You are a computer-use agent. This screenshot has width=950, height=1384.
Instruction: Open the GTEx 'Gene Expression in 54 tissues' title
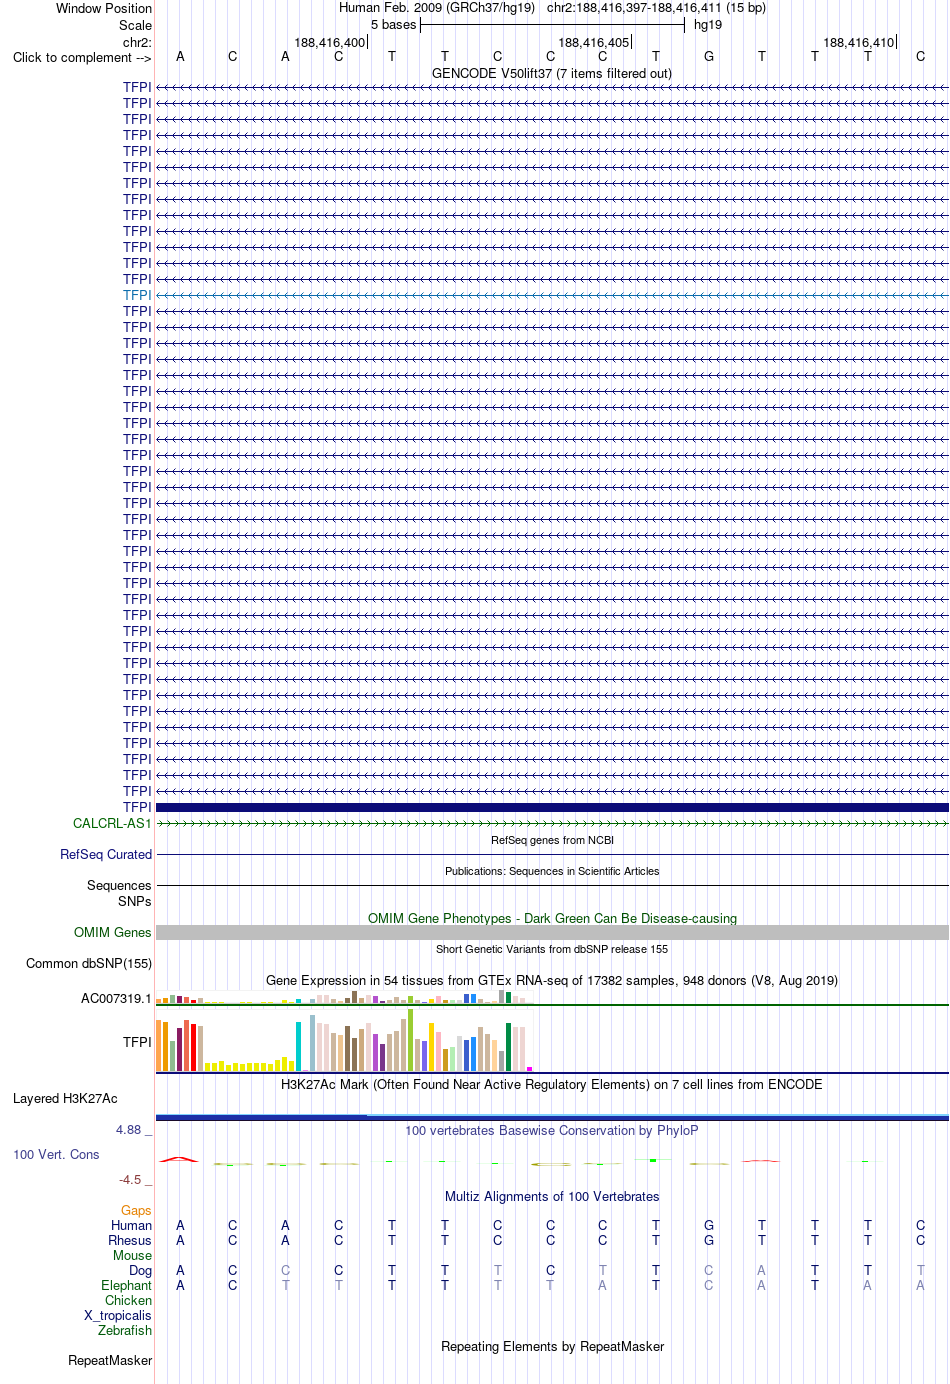(552, 980)
